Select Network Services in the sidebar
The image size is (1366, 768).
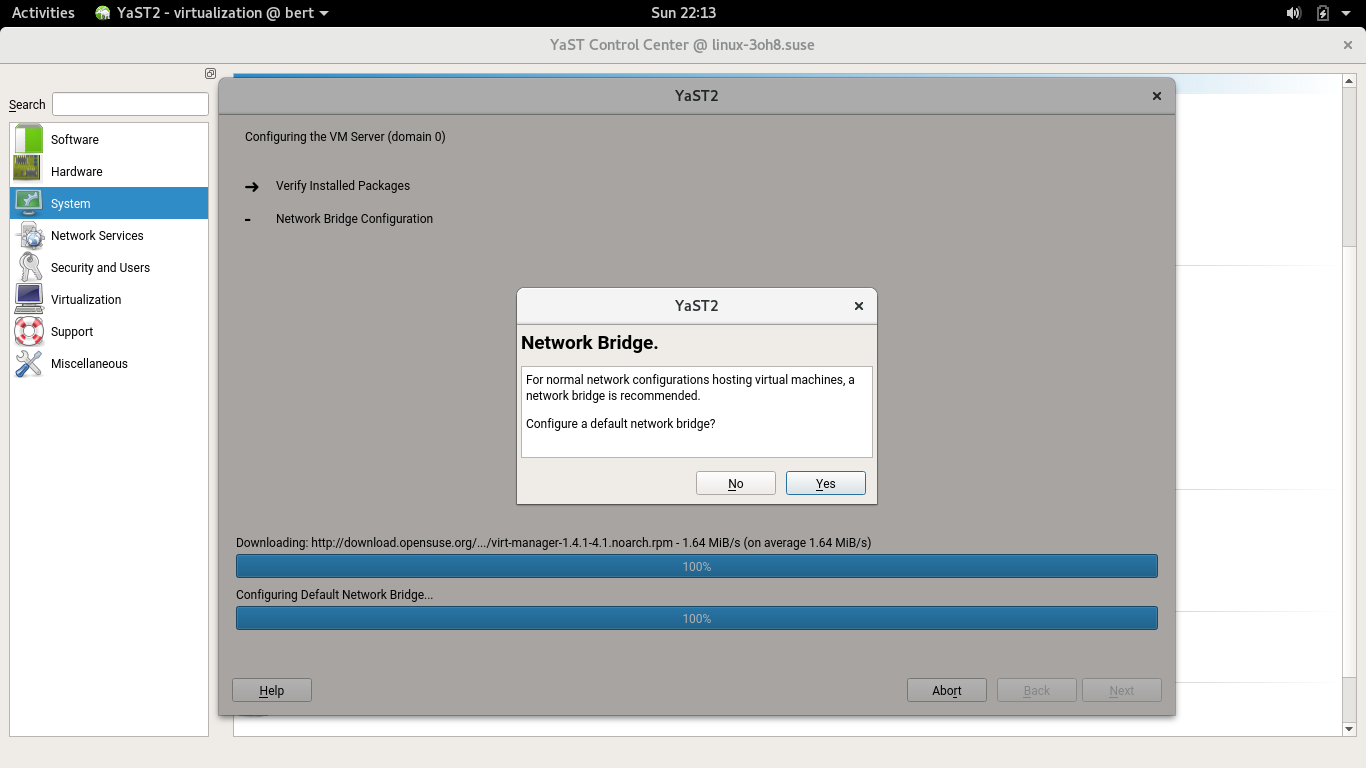(109, 235)
